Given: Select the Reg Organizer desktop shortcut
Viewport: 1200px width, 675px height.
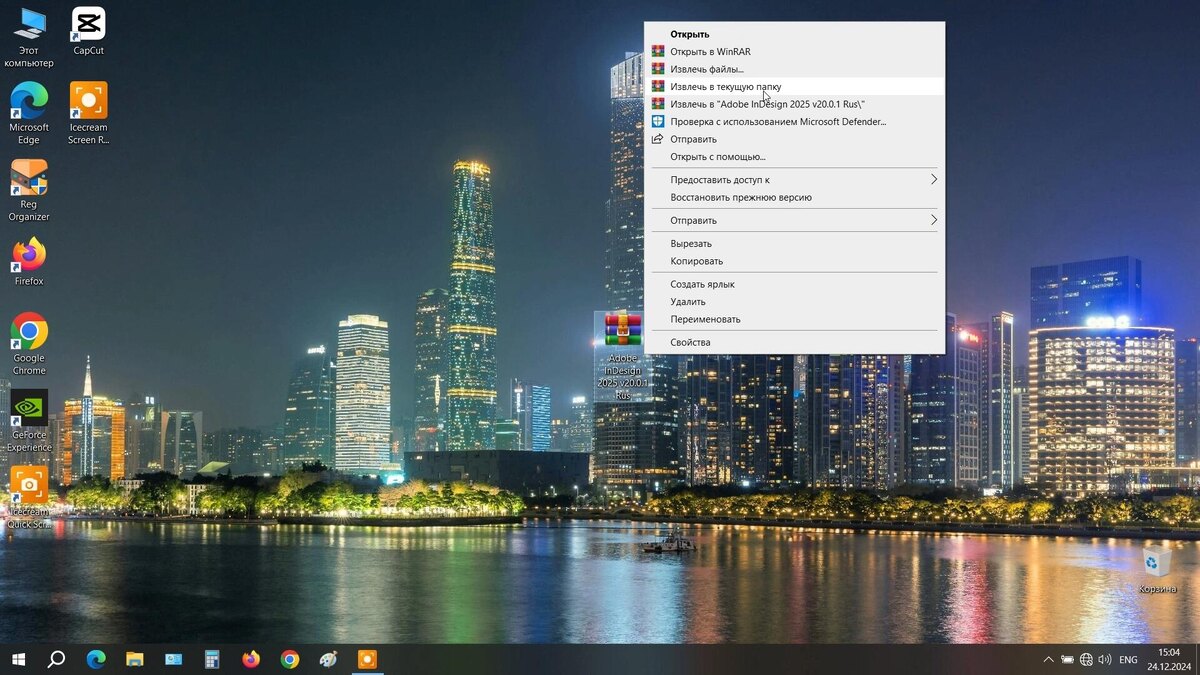Looking at the screenshot, I should [x=29, y=190].
